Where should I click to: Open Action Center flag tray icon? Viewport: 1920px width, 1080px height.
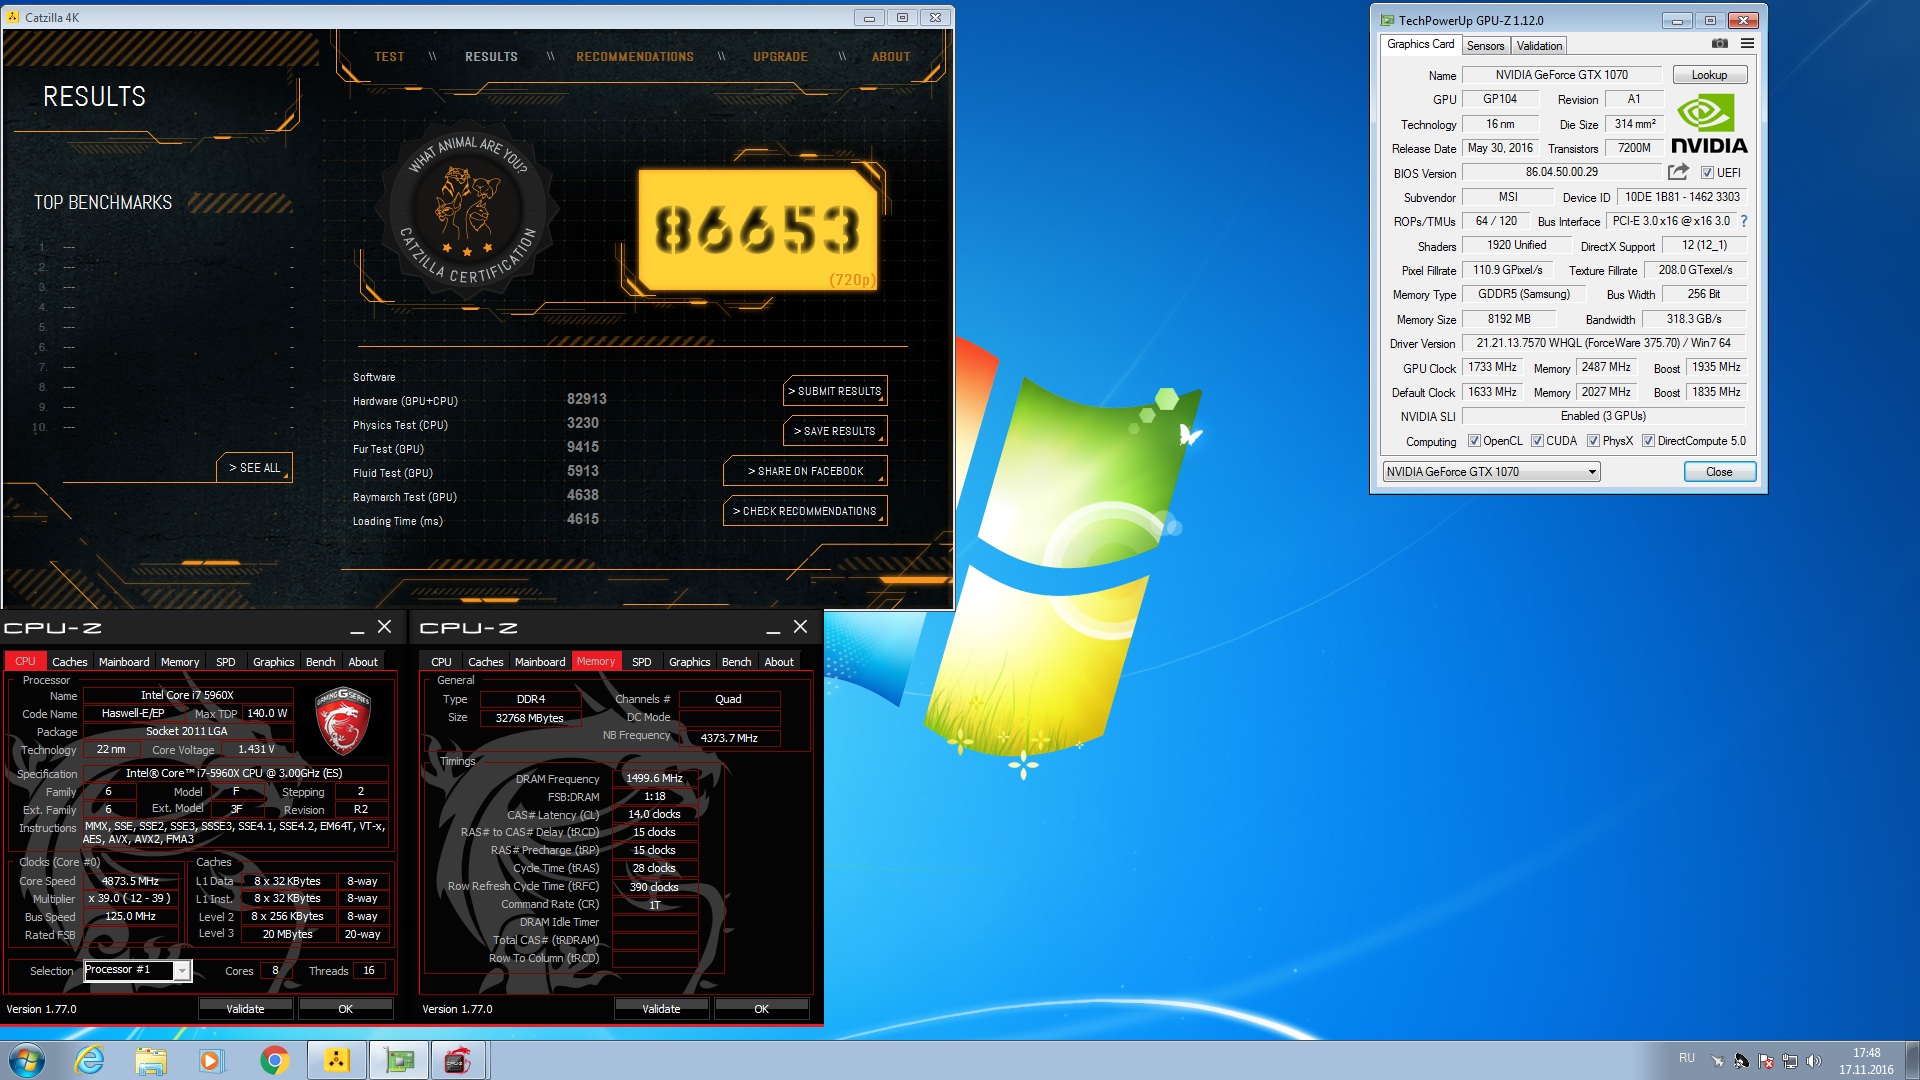[1766, 1061]
